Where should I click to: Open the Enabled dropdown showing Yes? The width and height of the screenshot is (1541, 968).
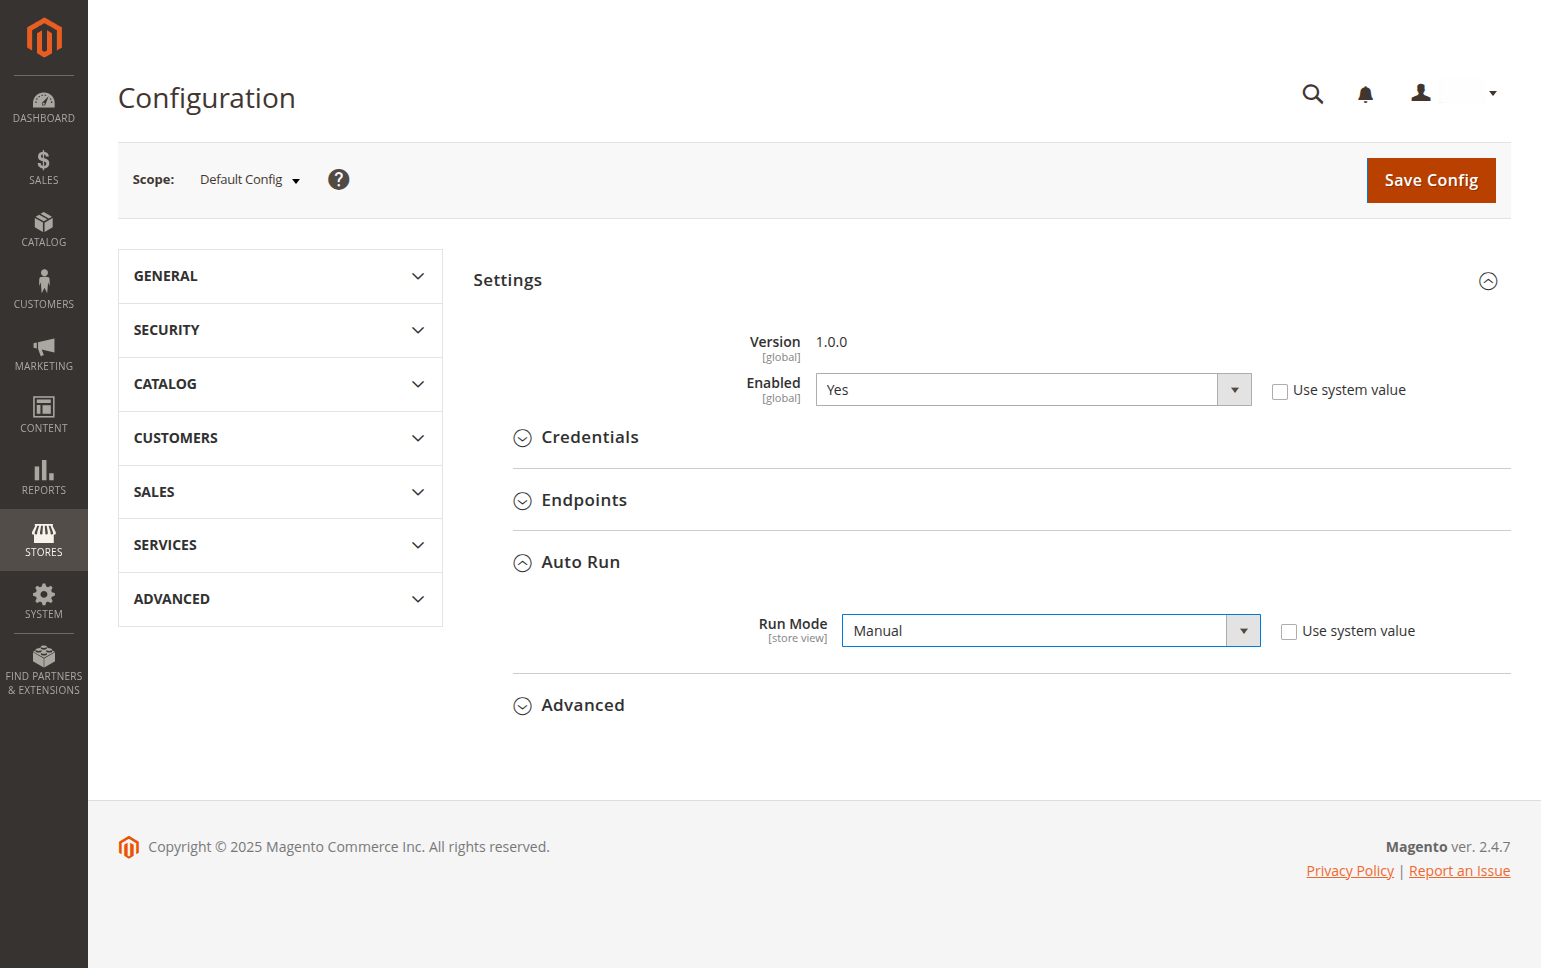click(x=1034, y=390)
